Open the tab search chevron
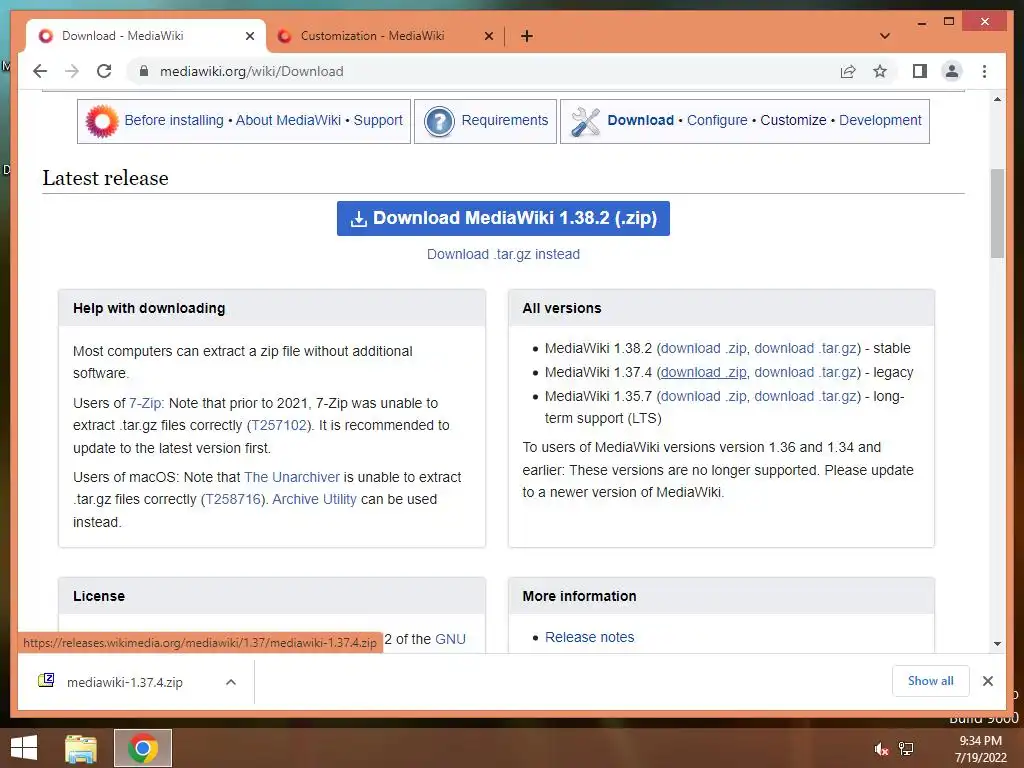 (885, 36)
